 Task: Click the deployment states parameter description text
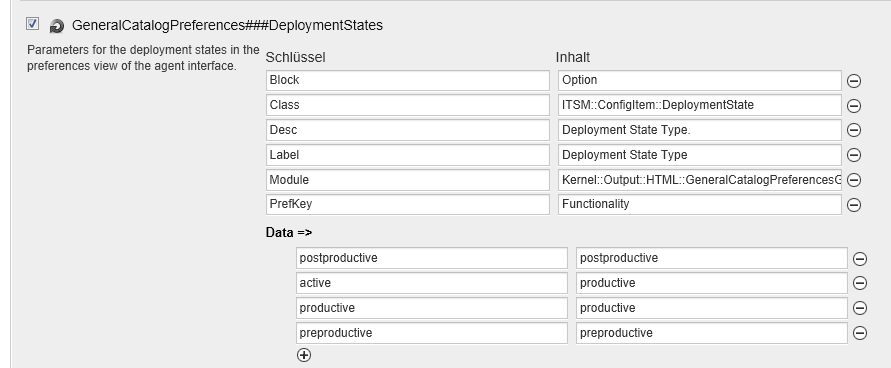coord(143,58)
